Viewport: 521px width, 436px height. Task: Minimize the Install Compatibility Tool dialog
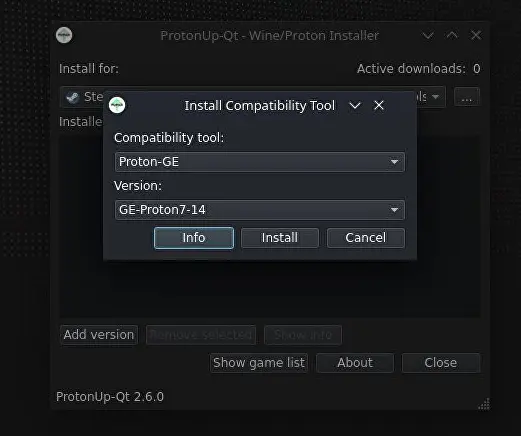point(355,106)
